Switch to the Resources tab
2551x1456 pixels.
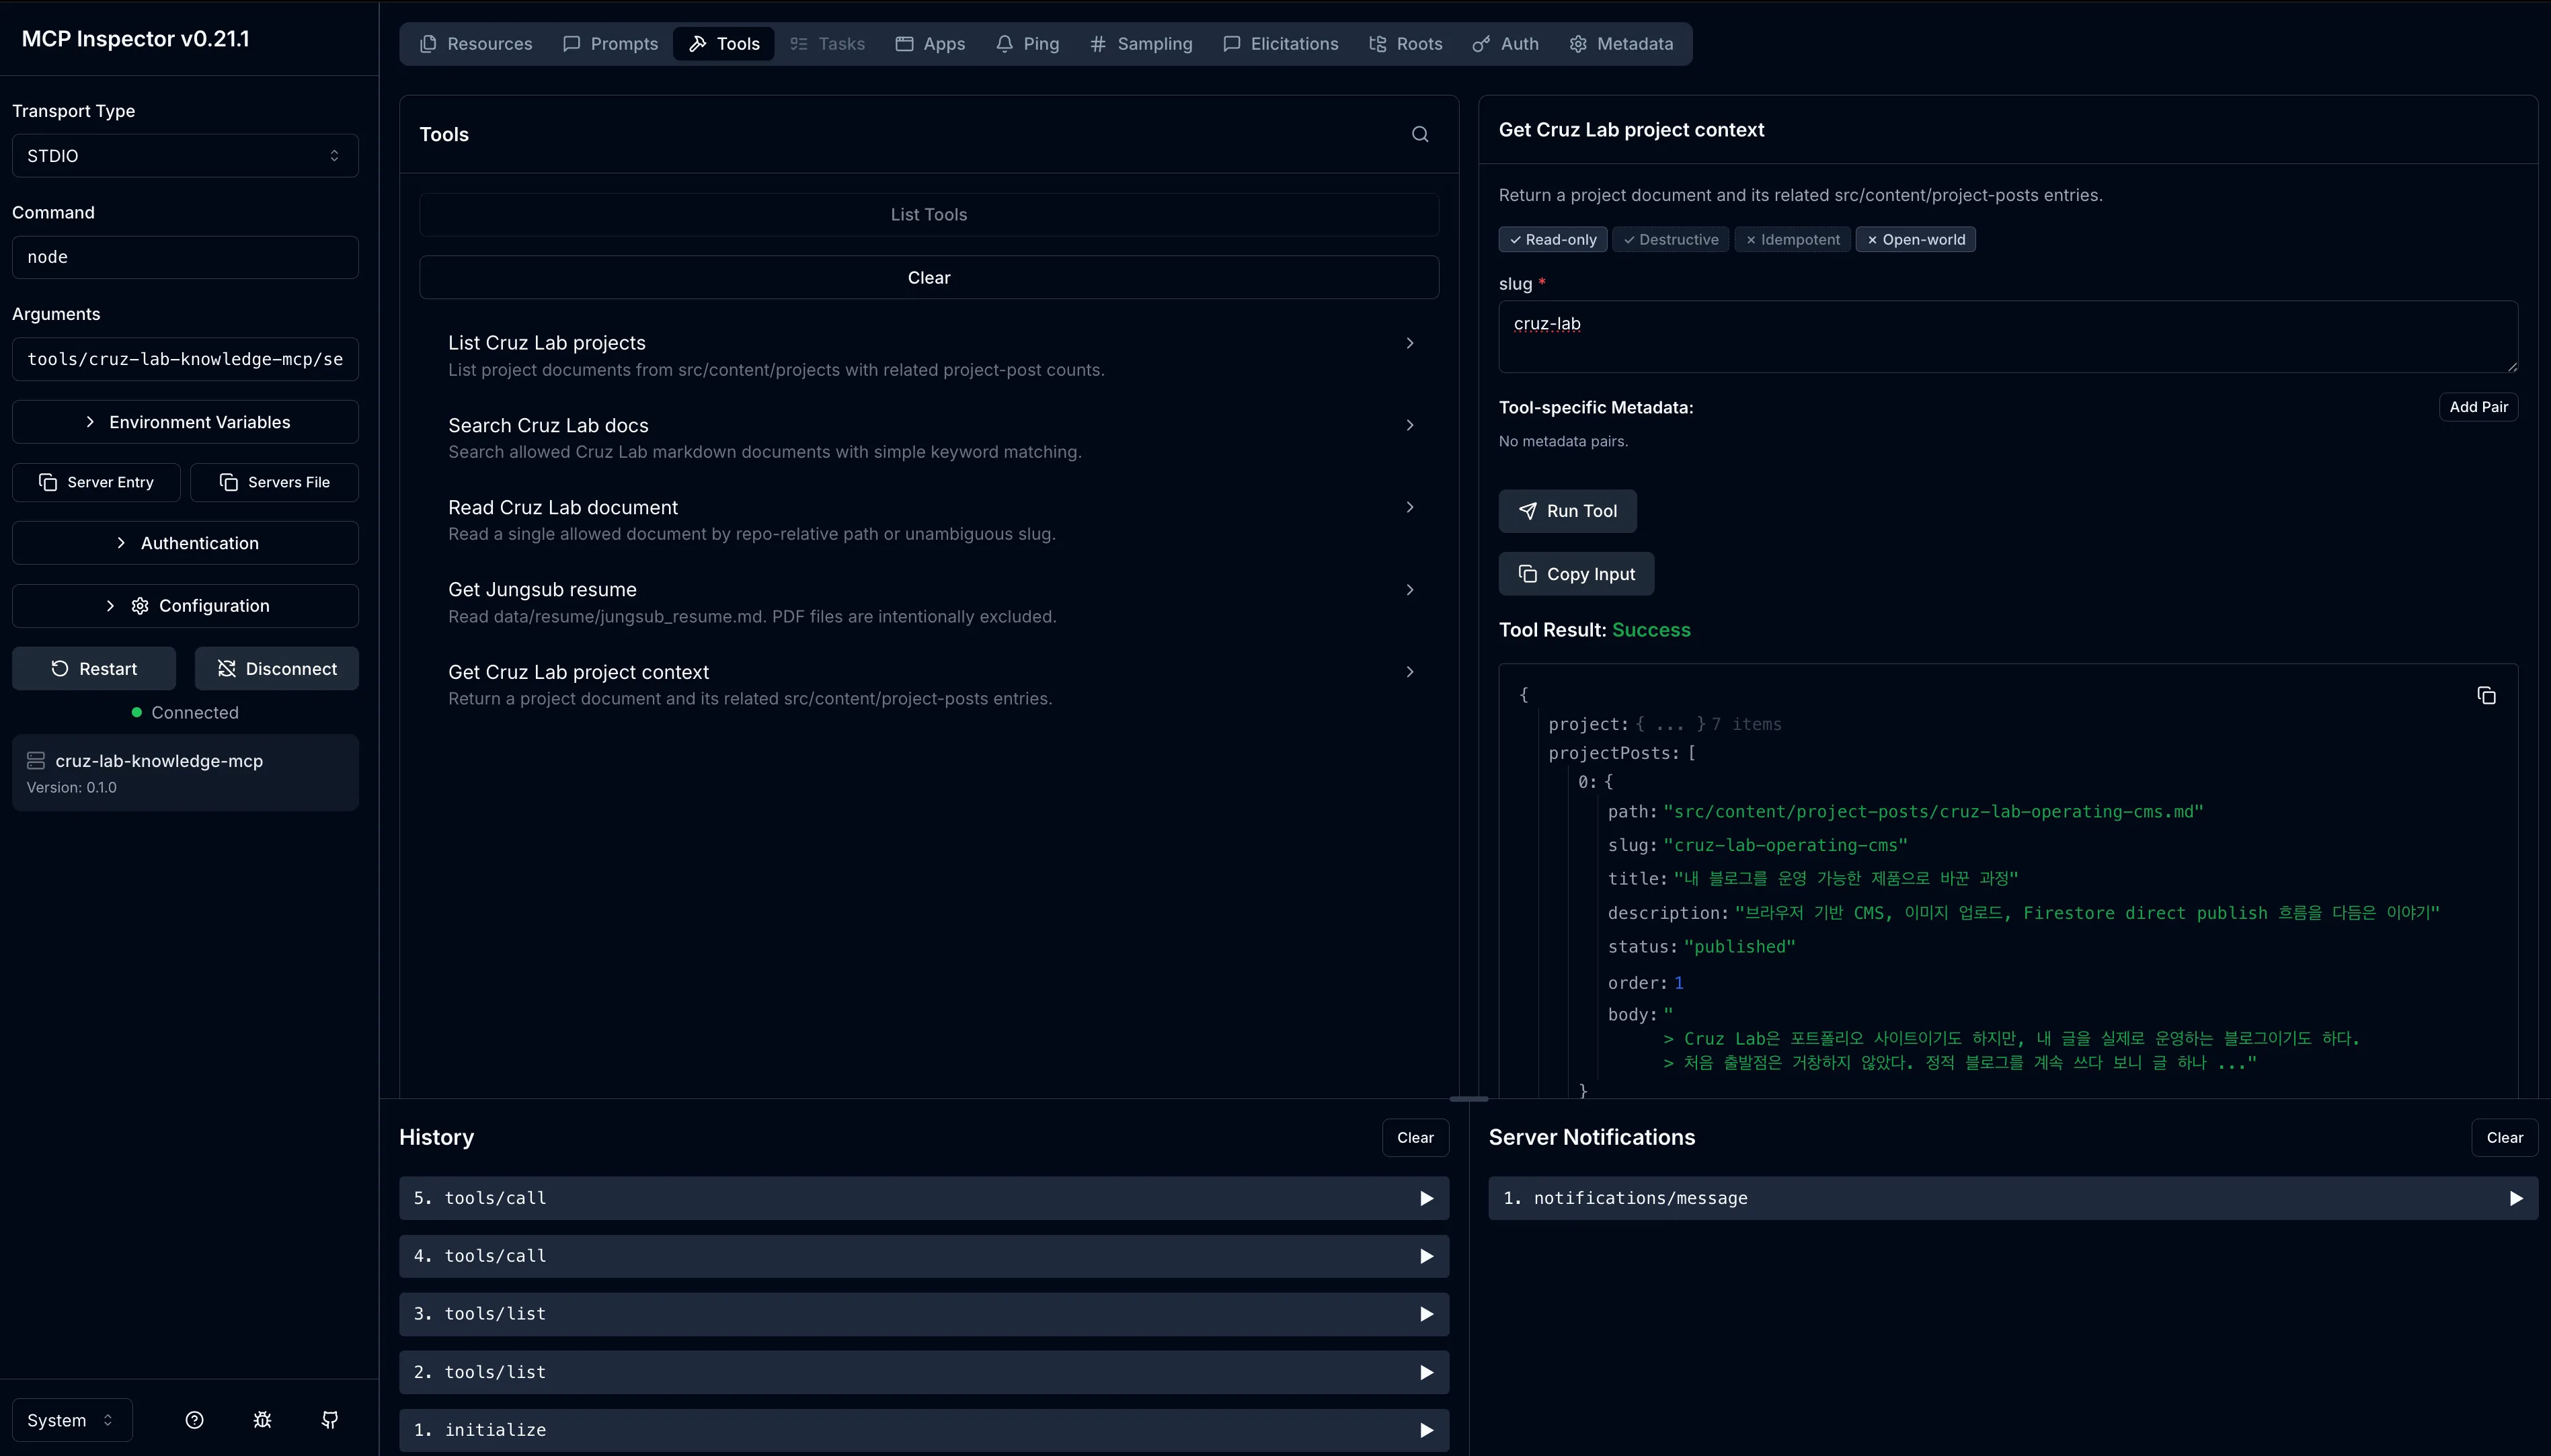click(476, 44)
